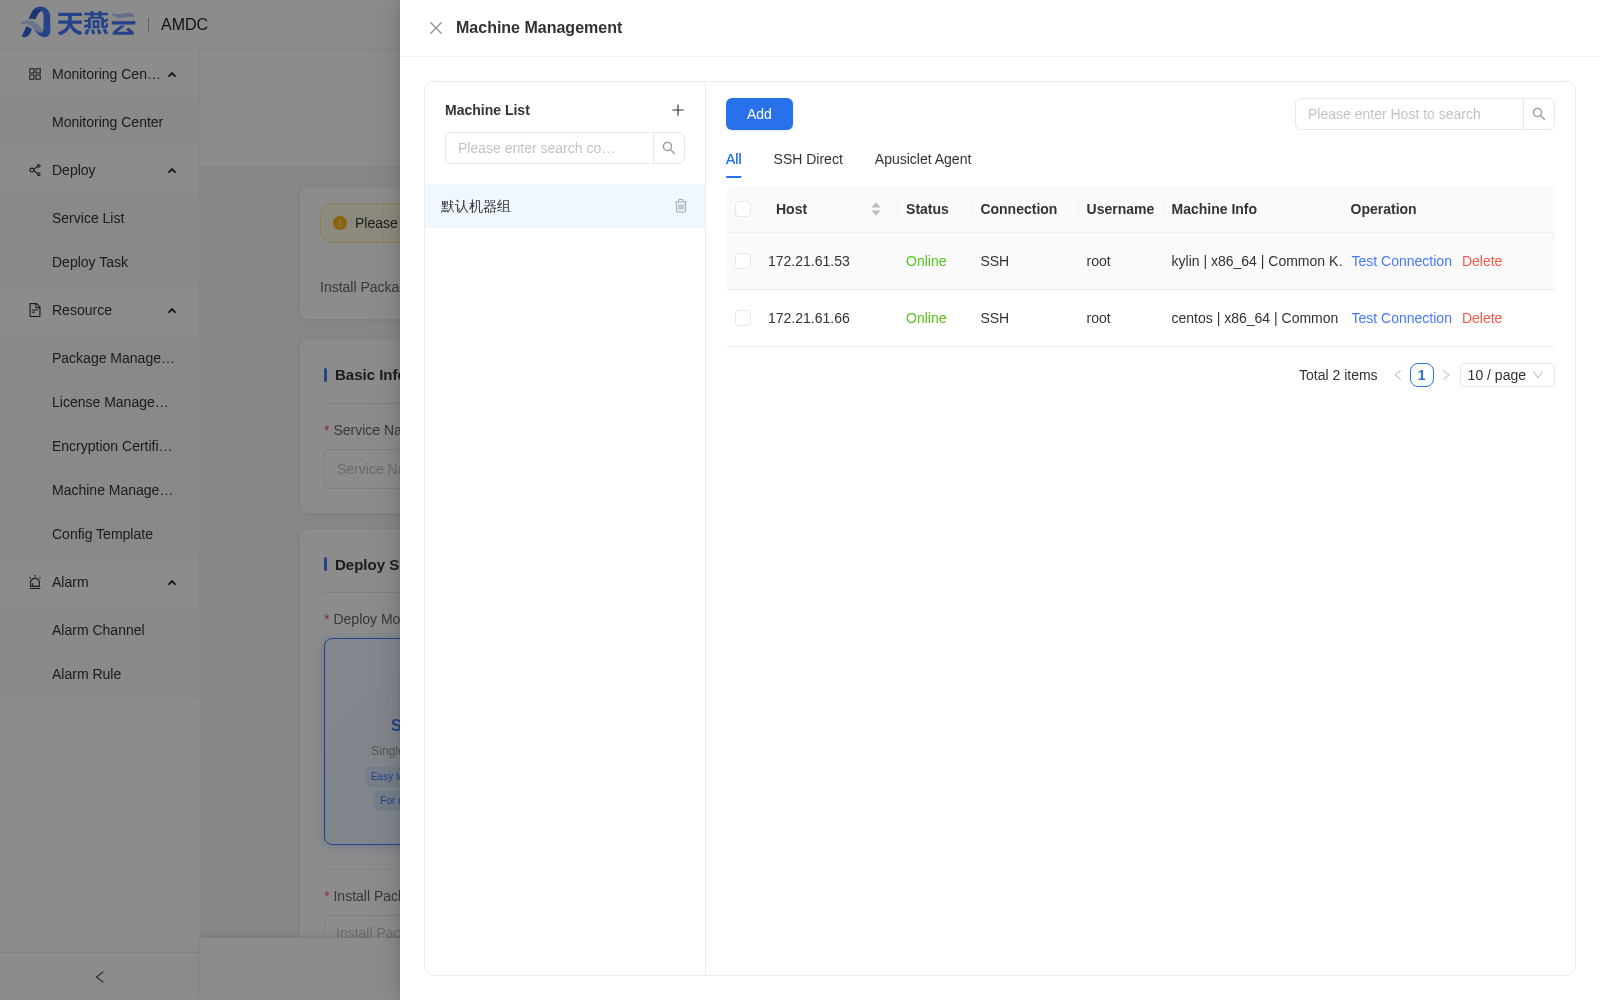The height and width of the screenshot is (1000, 1600).
Task: Select the 默认机器组 machine group
Action: click(565, 206)
